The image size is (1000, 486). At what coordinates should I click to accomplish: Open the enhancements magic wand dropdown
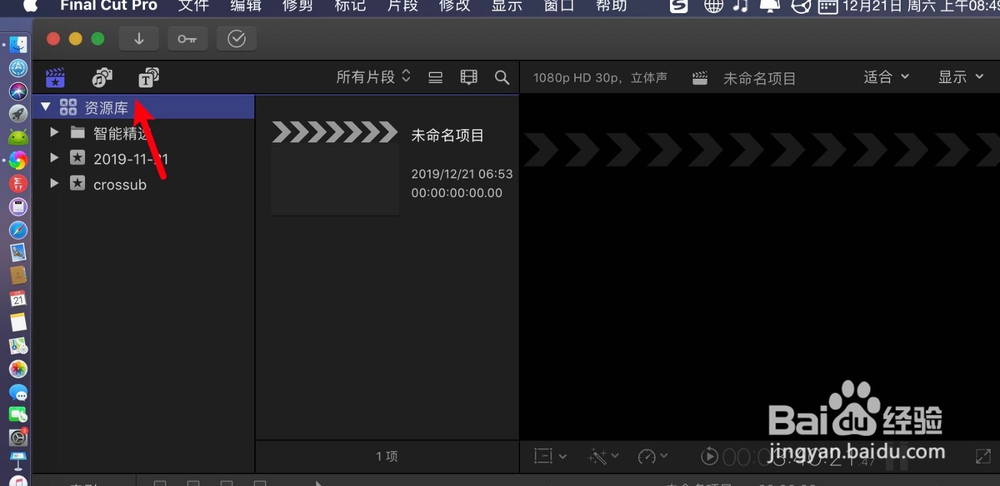coord(603,456)
